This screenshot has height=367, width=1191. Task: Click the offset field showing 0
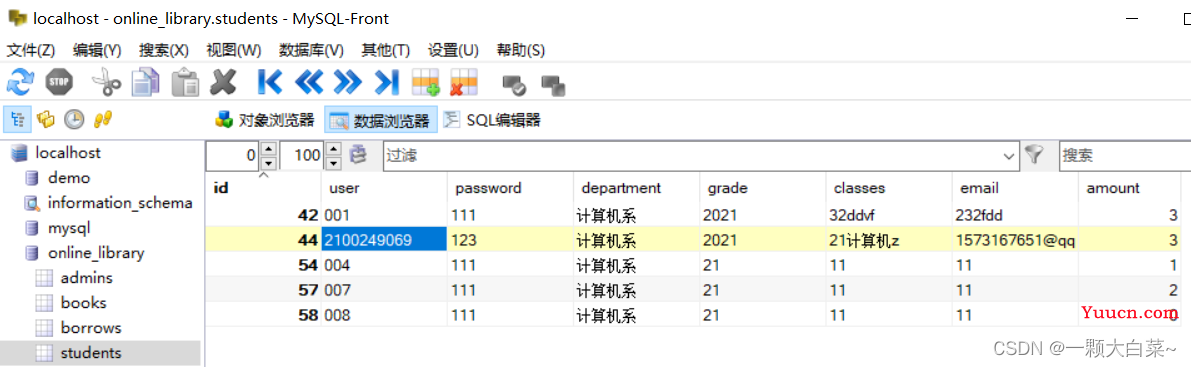coord(233,156)
